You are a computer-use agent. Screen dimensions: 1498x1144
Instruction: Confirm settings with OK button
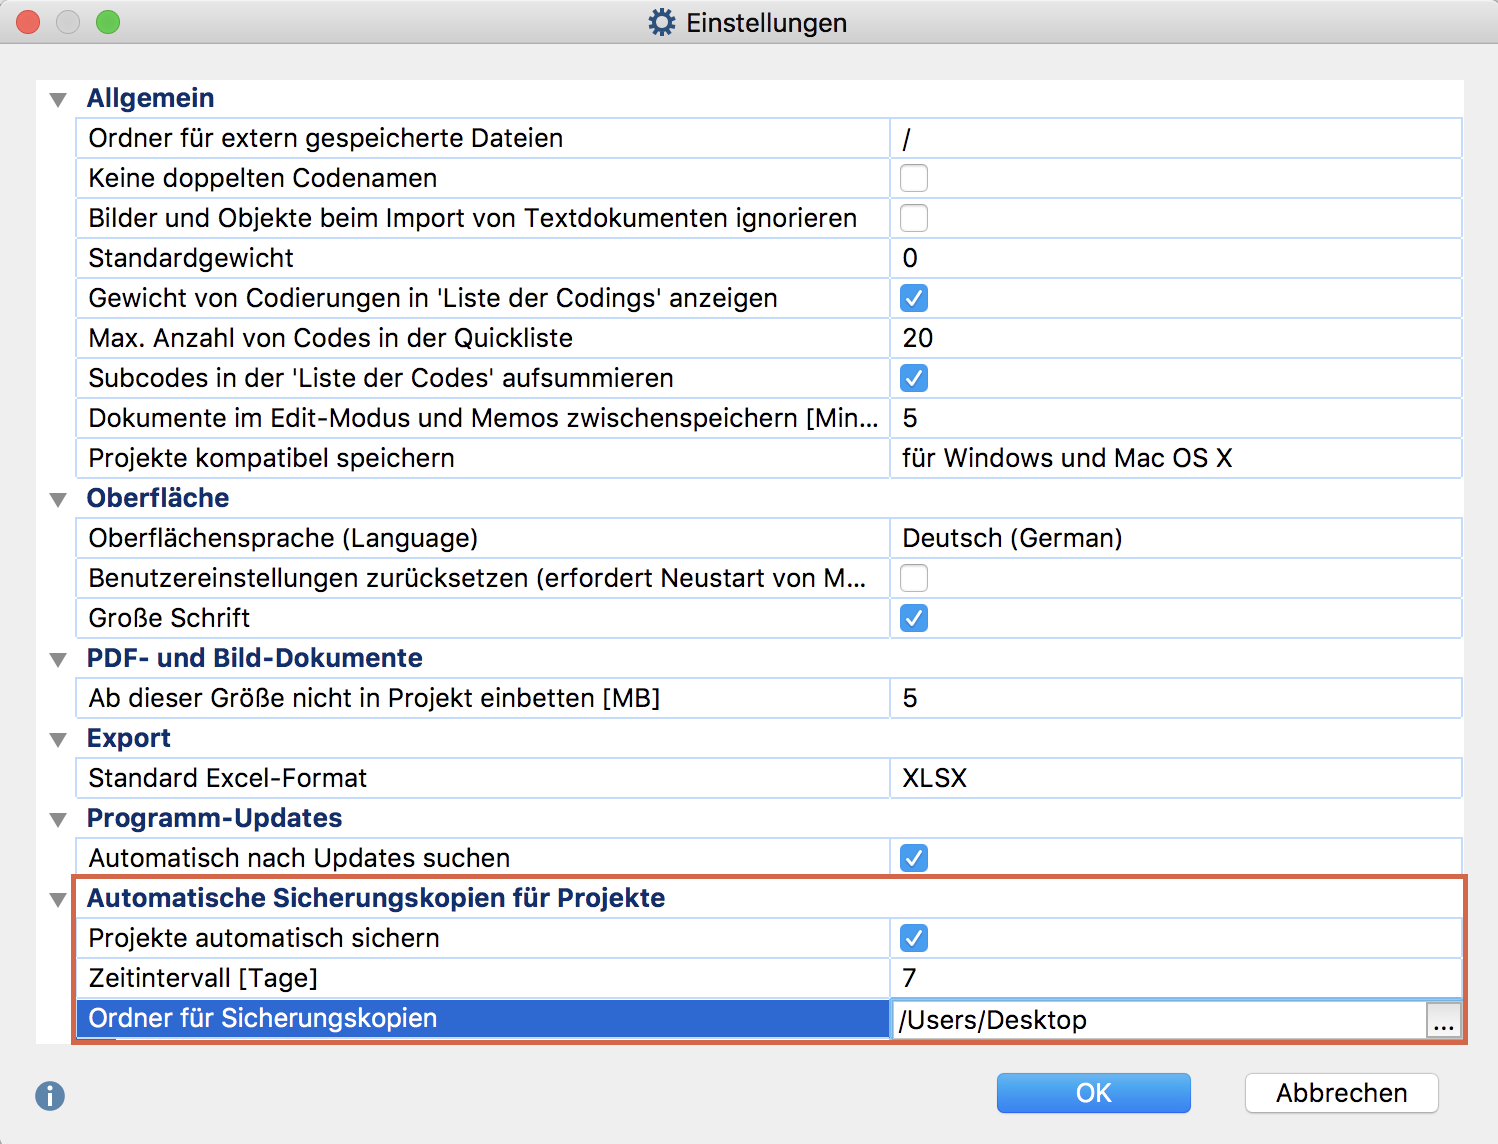(1093, 1093)
